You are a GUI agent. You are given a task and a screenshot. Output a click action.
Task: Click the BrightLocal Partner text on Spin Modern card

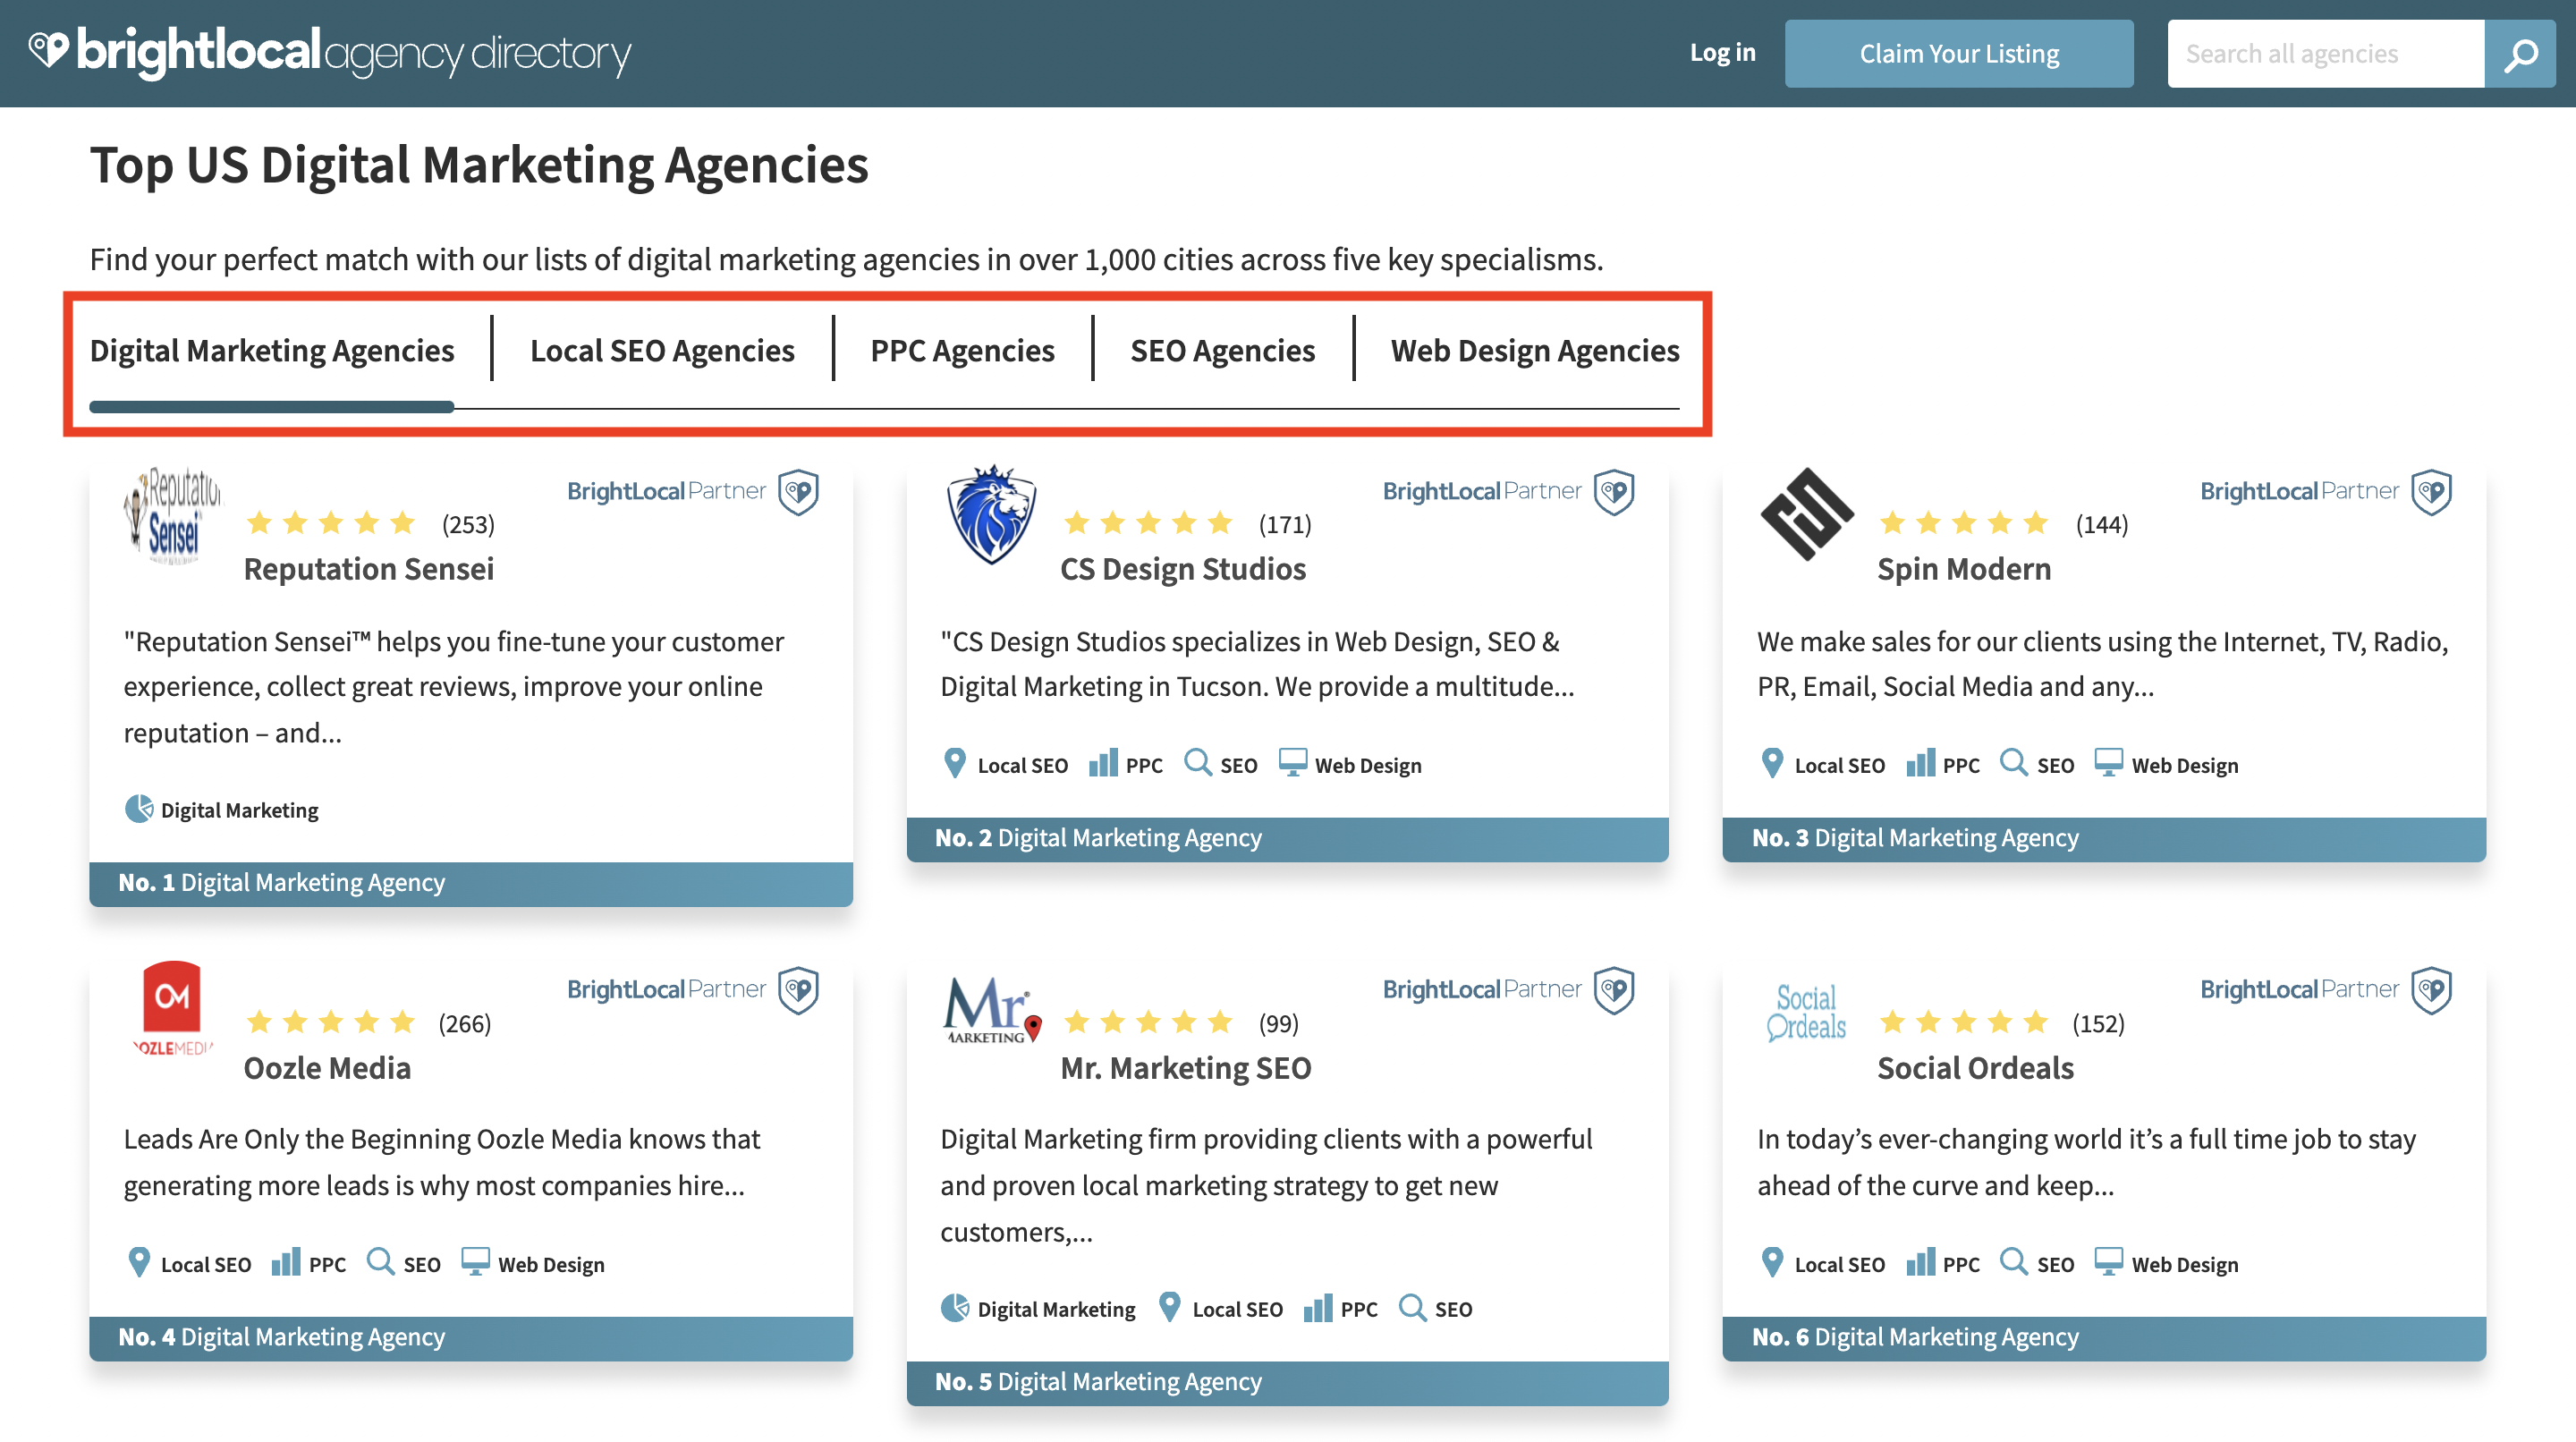click(2298, 491)
